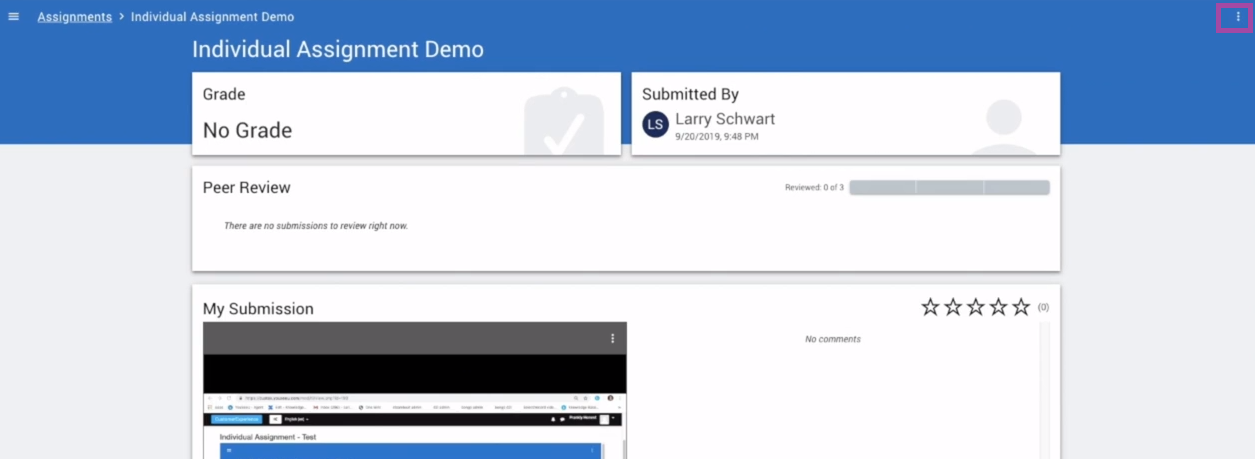Screen dimensions: 1255x459
Task: Open the hamburger navigation menu
Action: [x=14, y=17]
